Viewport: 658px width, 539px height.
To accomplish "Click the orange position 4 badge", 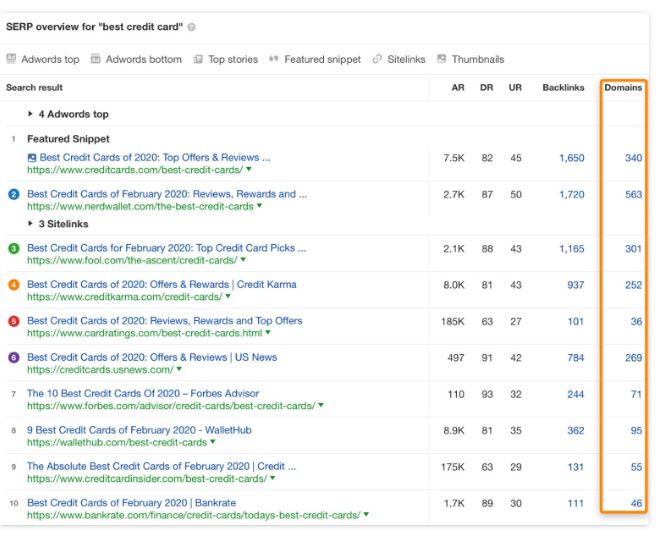I will (14, 285).
